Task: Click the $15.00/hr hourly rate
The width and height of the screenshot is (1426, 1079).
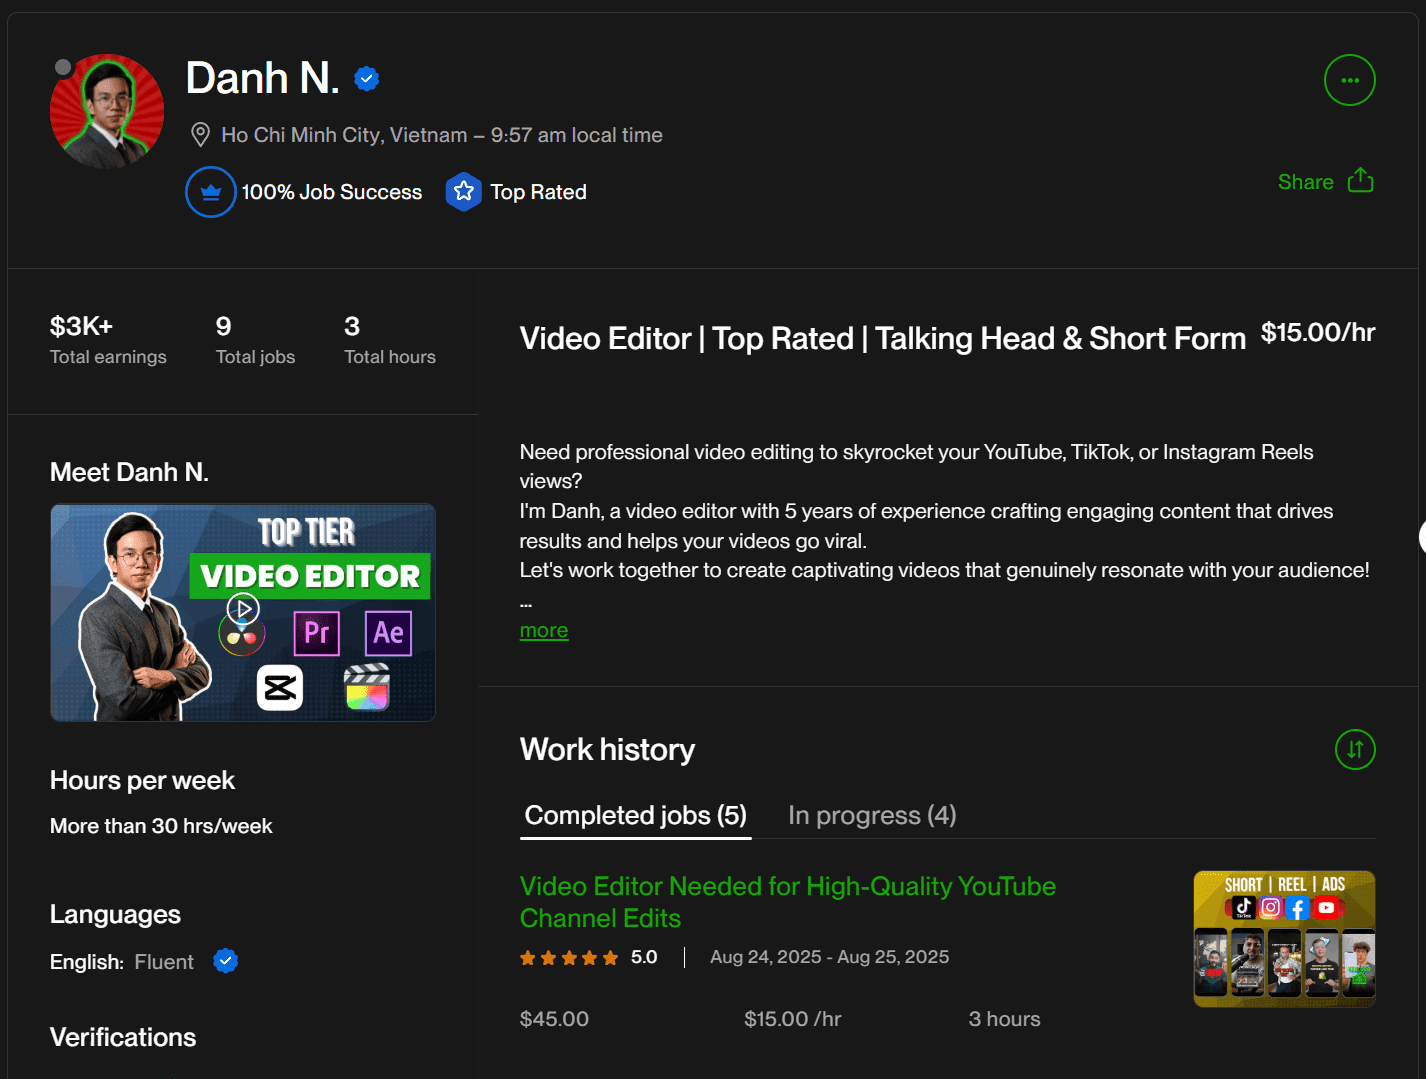Action: 1317,333
